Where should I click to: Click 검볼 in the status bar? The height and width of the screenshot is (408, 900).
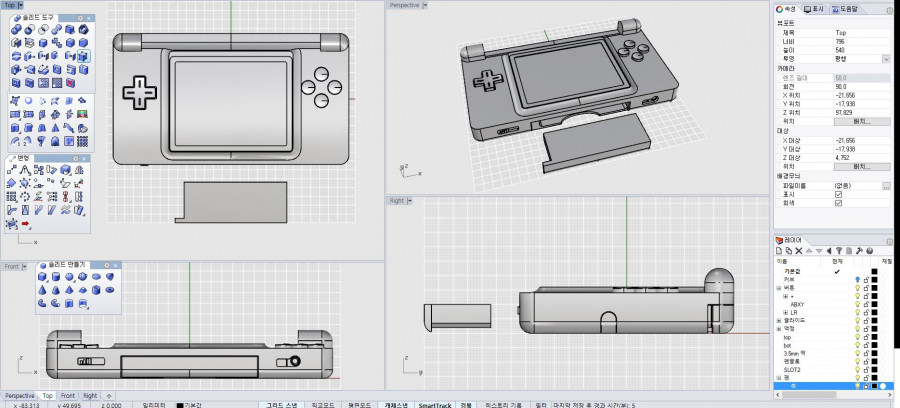click(x=465, y=405)
